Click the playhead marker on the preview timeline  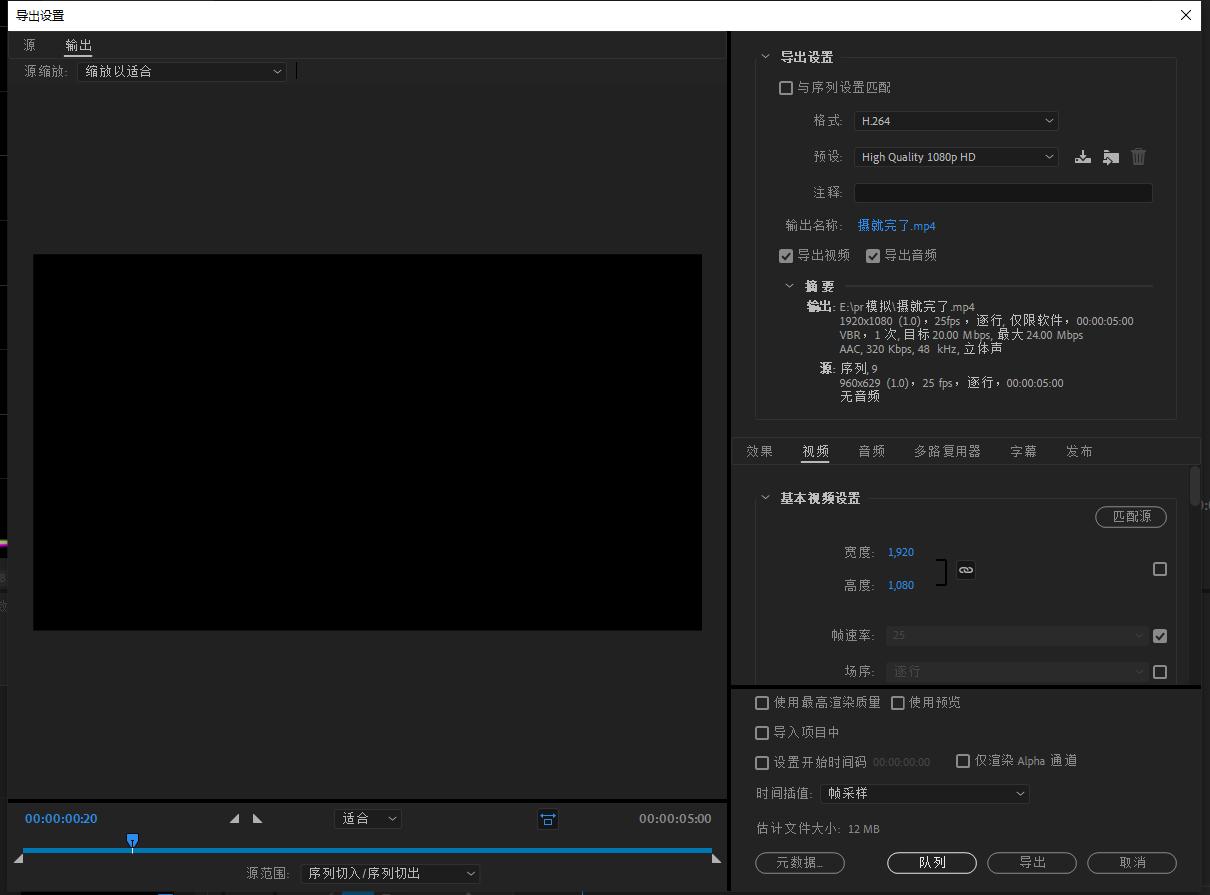coord(132,841)
